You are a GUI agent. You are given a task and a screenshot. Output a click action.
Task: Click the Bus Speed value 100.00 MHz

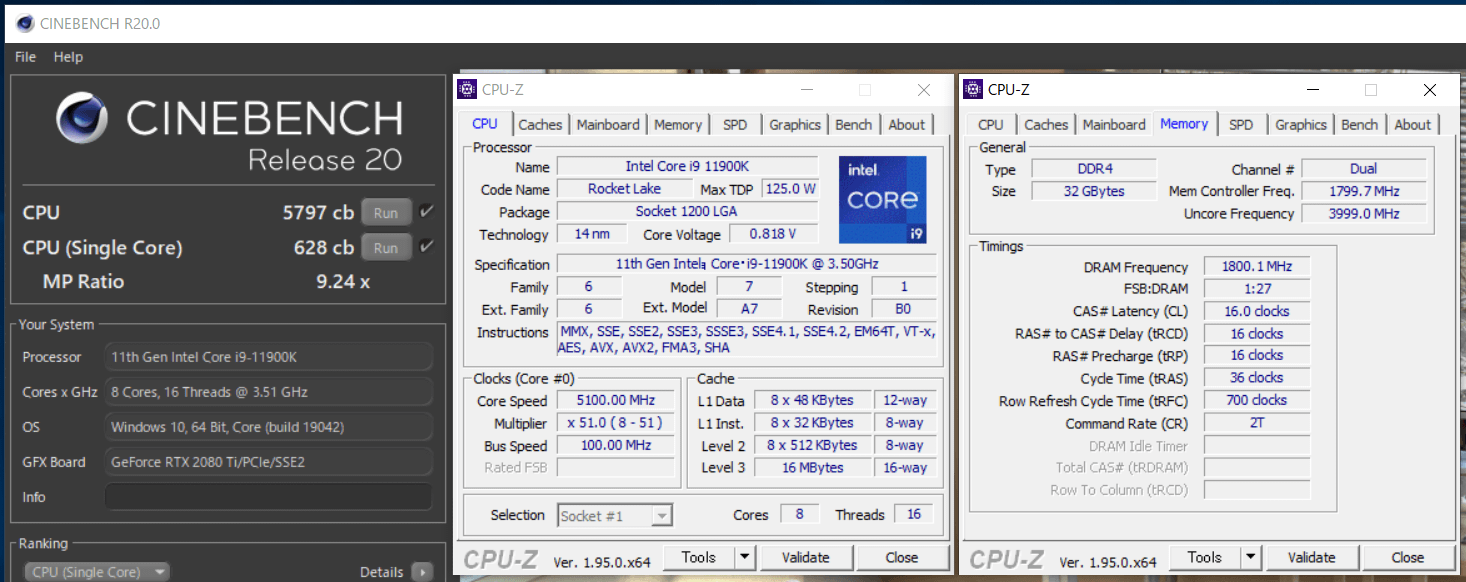pyautogui.click(x=615, y=445)
